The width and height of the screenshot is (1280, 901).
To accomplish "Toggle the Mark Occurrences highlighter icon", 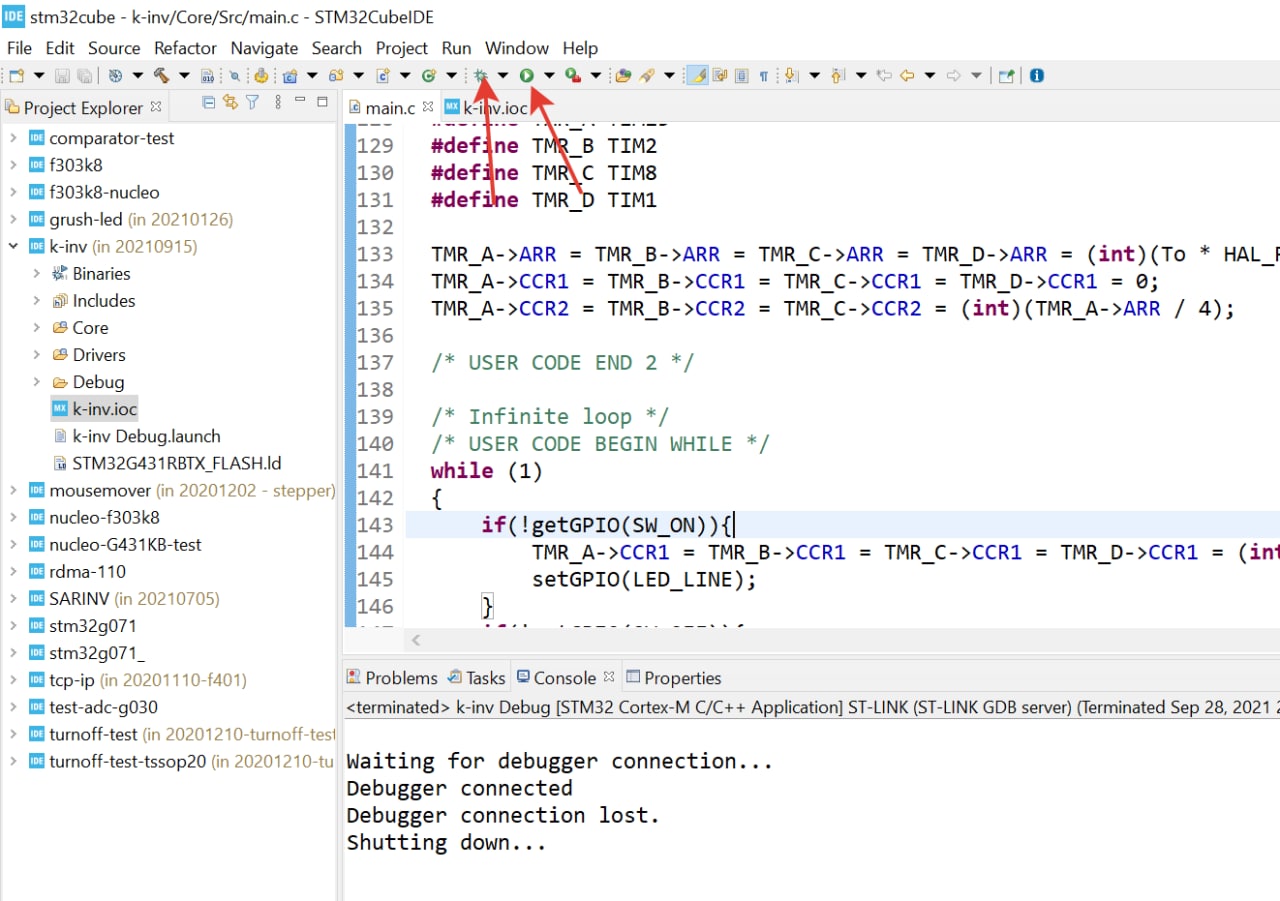I will tap(698, 75).
